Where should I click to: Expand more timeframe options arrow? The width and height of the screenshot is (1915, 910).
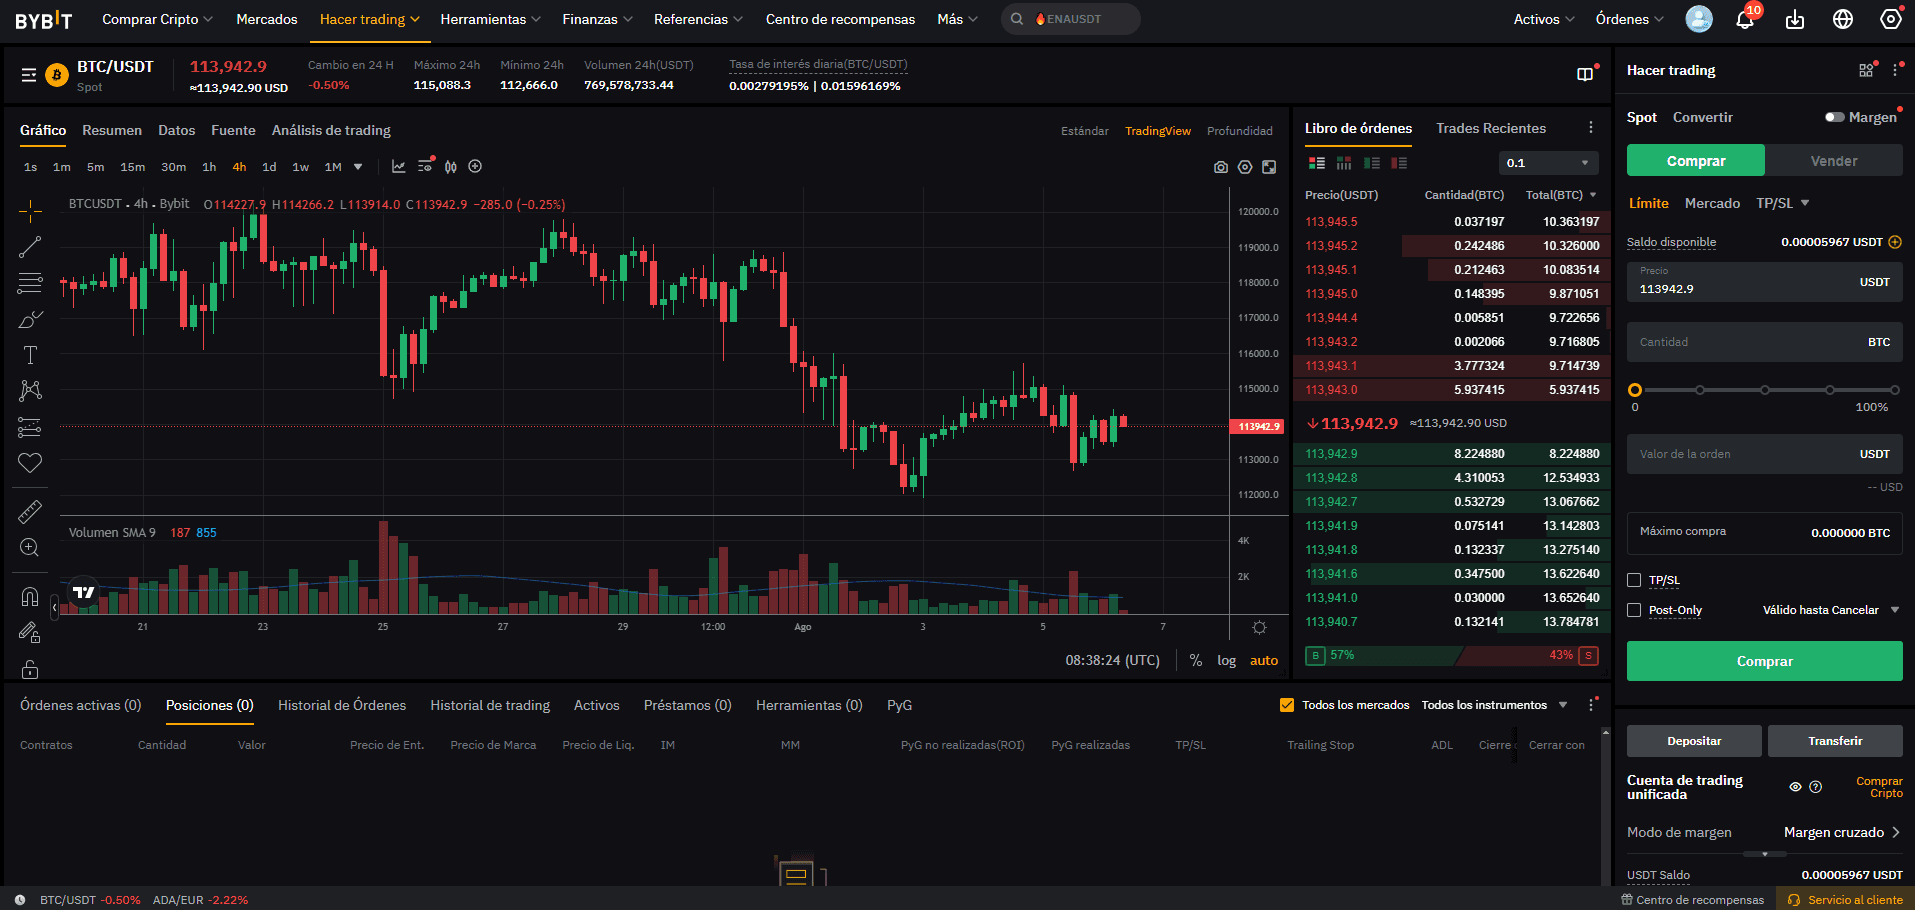pyautogui.click(x=358, y=167)
